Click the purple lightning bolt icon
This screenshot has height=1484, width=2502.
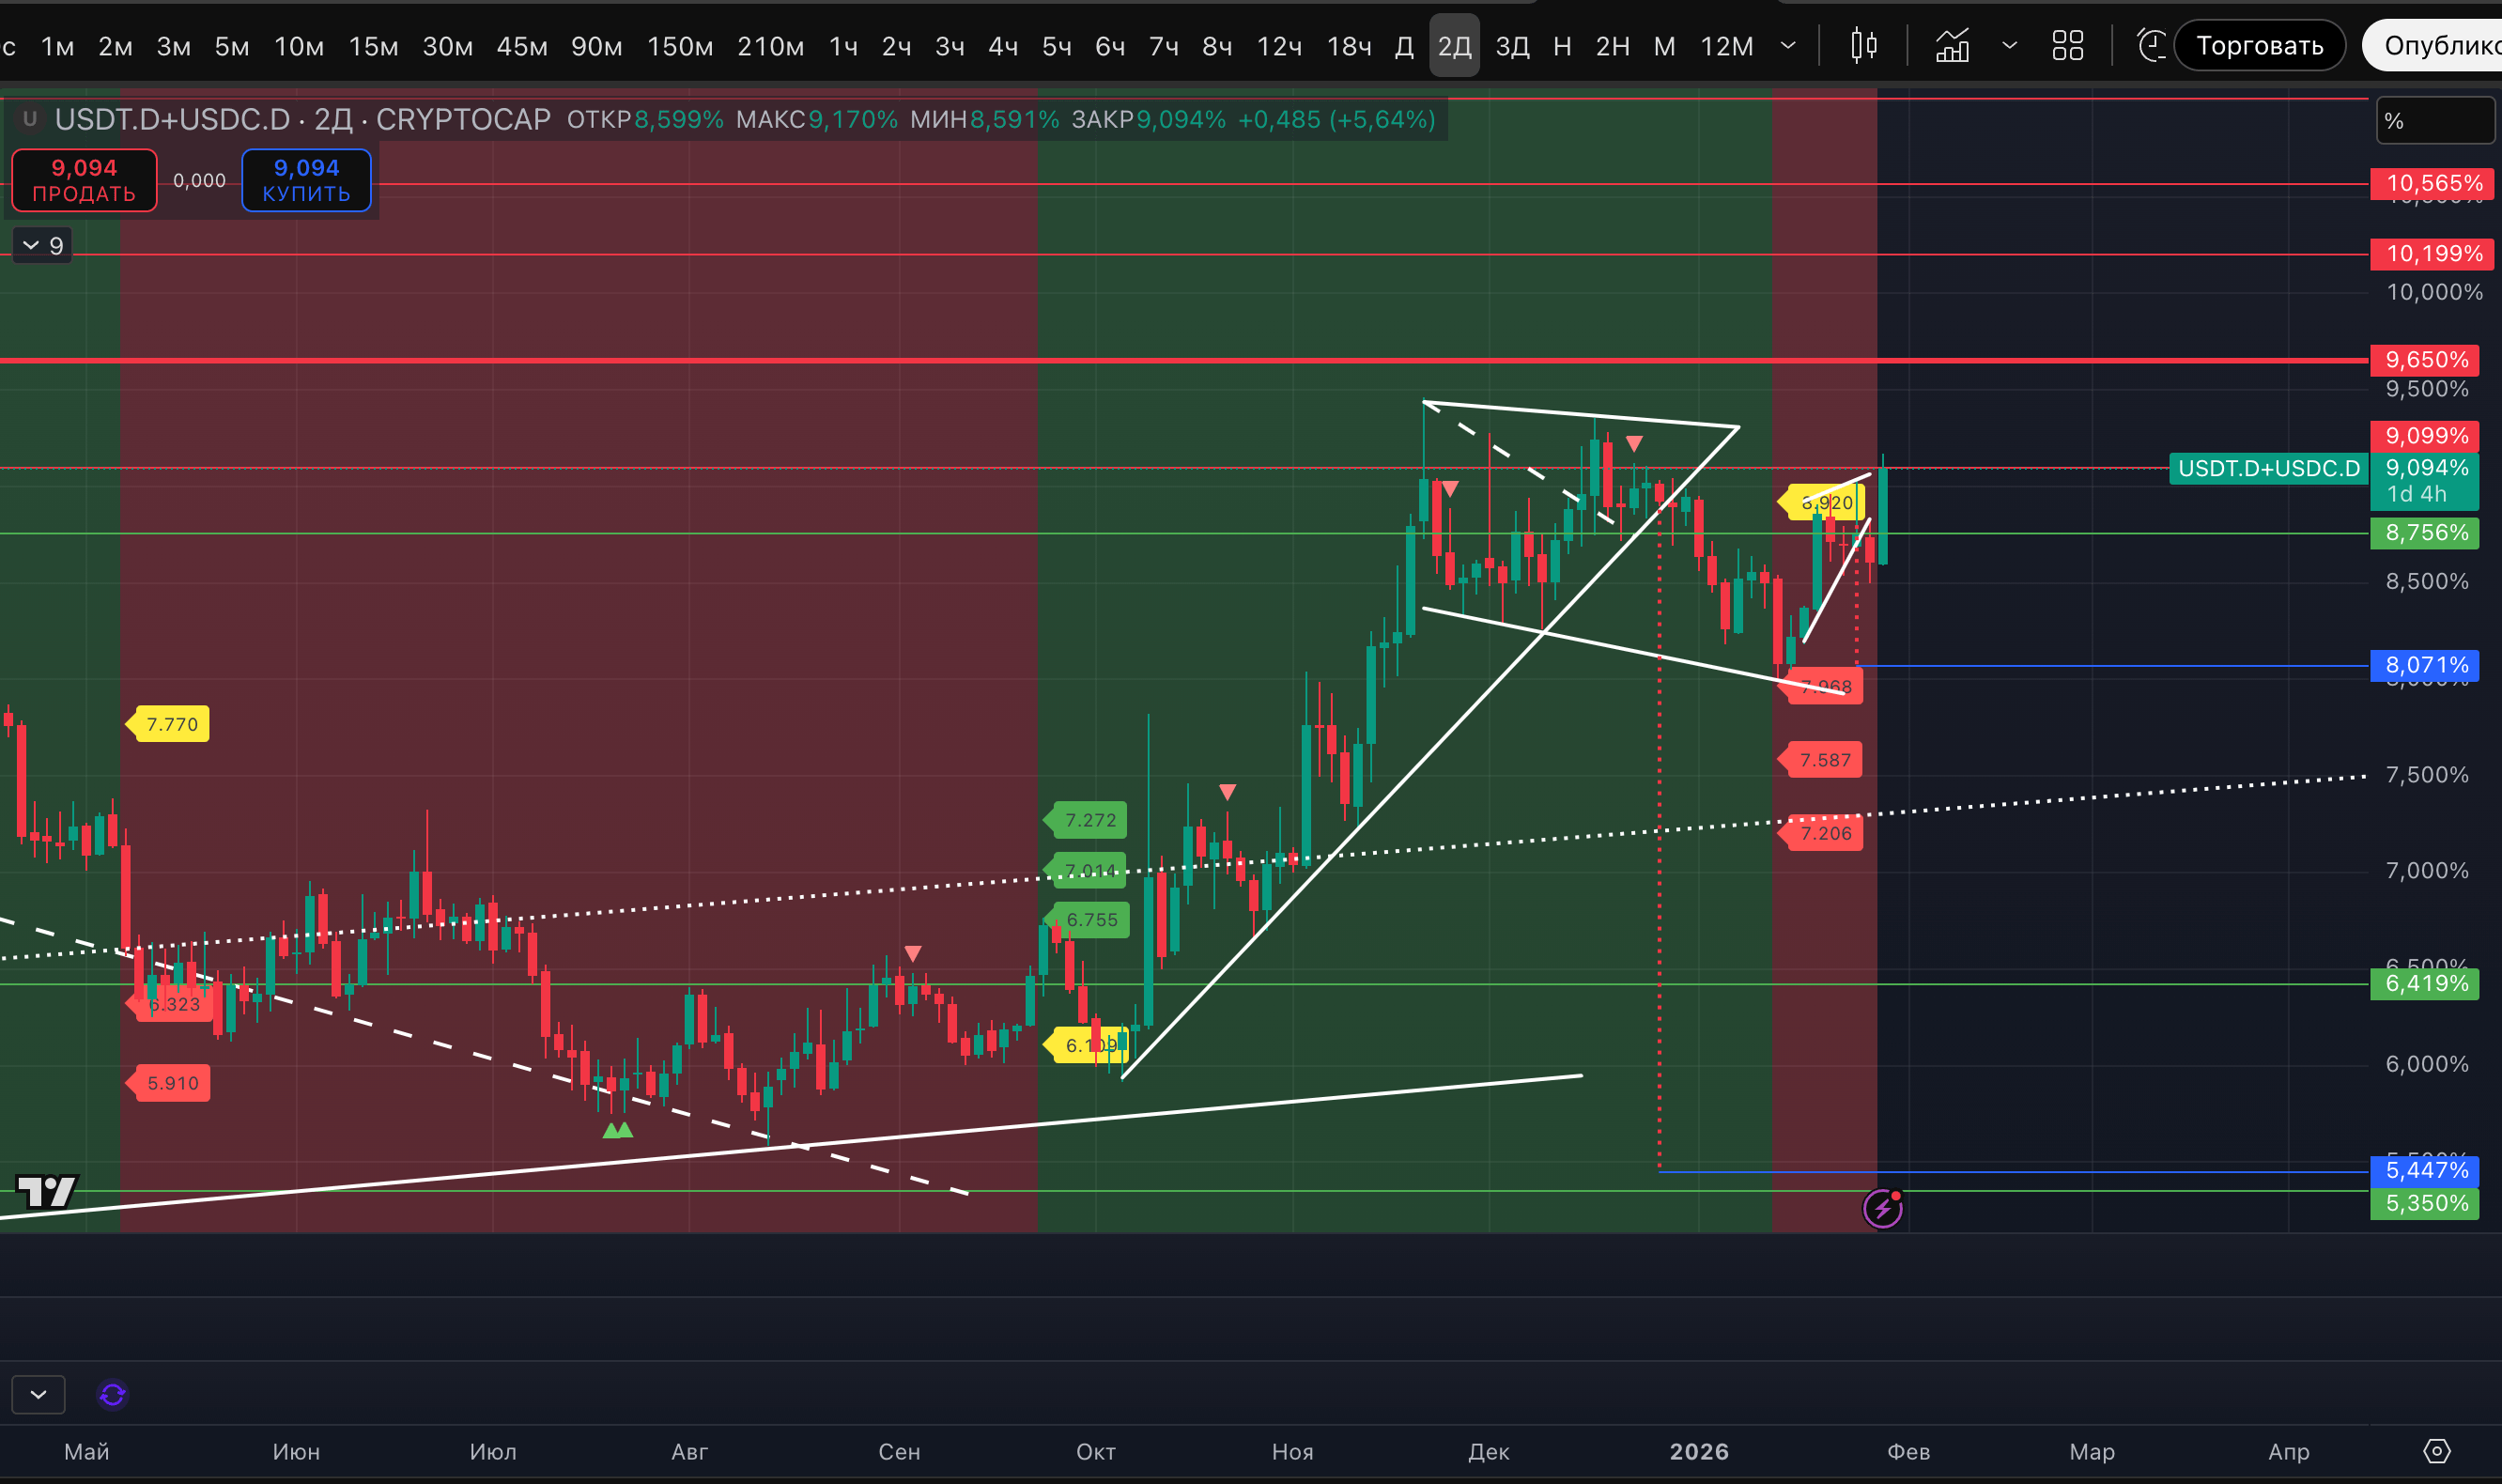(1882, 1208)
